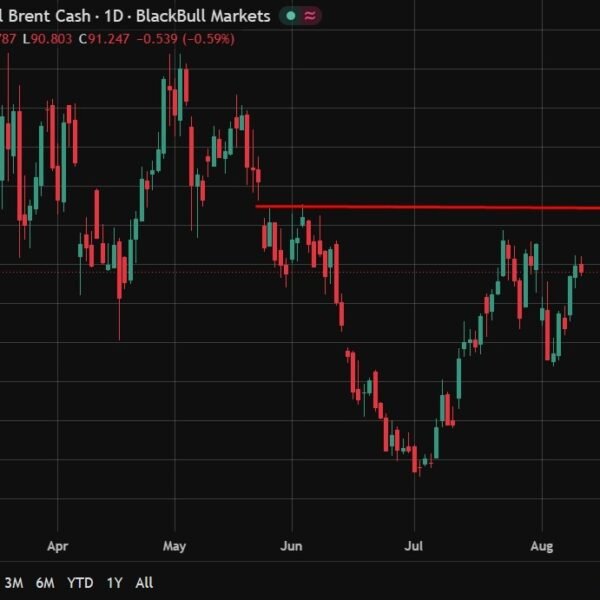Click the Jul label on time axis
Viewport: 600px width, 600px height.
[x=414, y=546]
